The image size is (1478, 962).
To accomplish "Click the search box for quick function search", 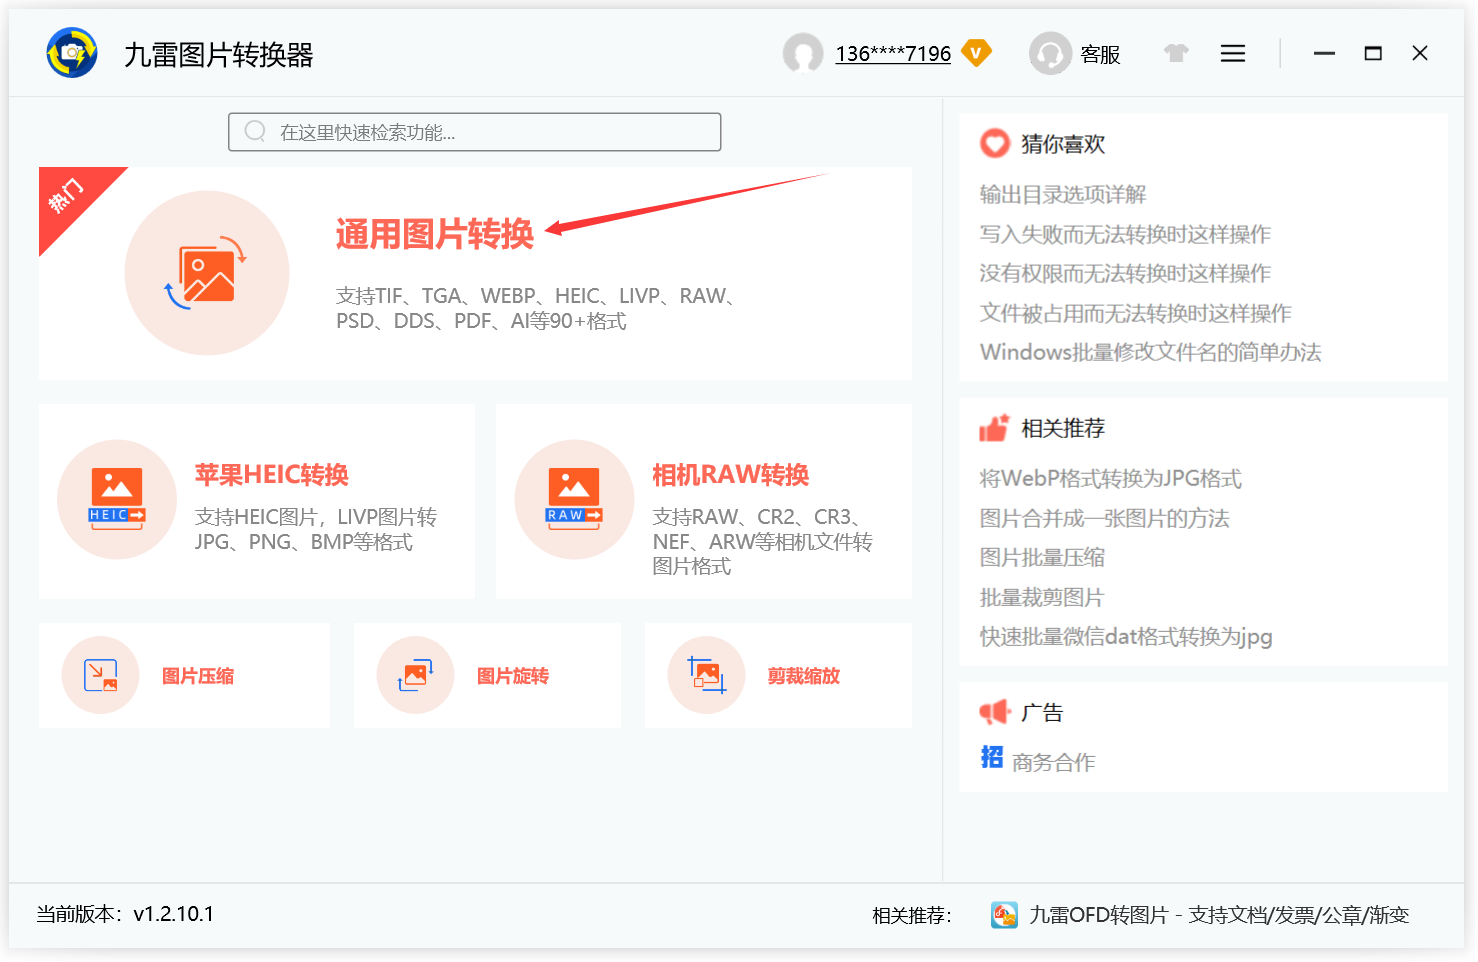I will pyautogui.click(x=474, y=132).
